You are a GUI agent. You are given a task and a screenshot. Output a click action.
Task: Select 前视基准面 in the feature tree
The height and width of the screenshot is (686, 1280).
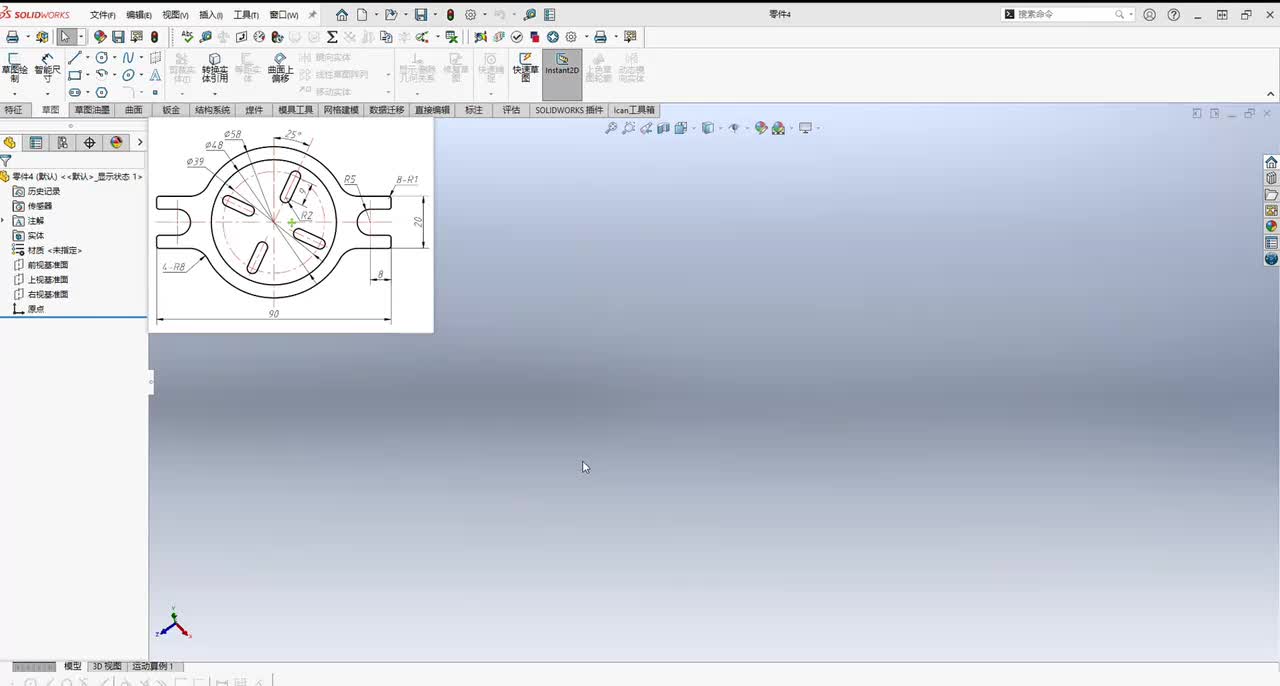coord(40,265)
